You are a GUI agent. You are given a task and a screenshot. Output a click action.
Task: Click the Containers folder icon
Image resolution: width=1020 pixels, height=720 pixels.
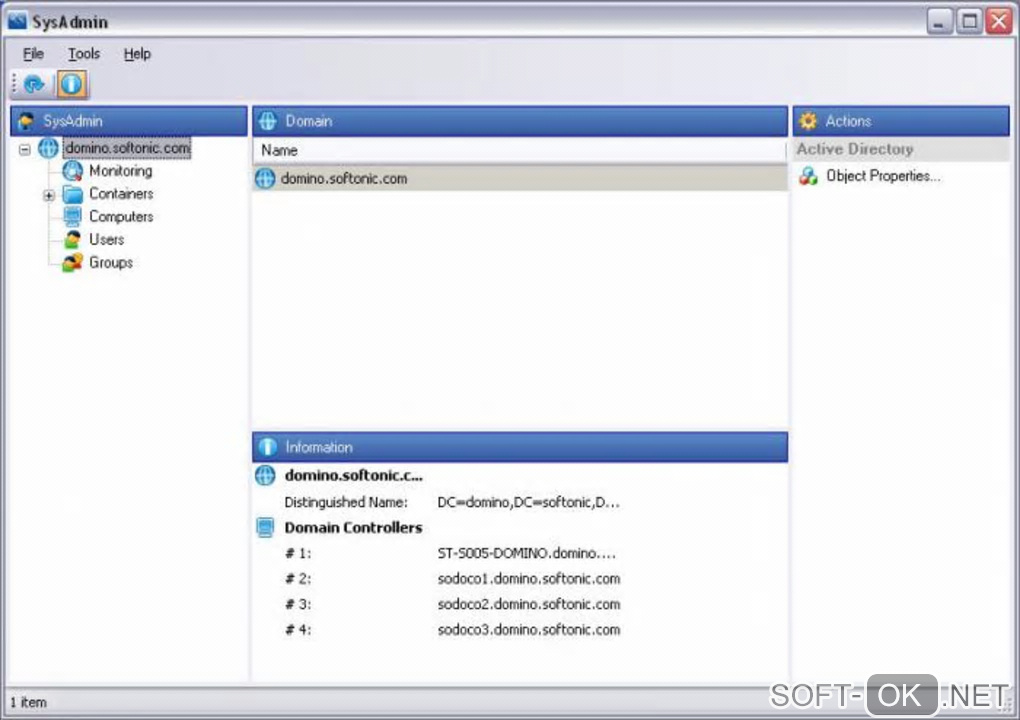click(72, 194)
